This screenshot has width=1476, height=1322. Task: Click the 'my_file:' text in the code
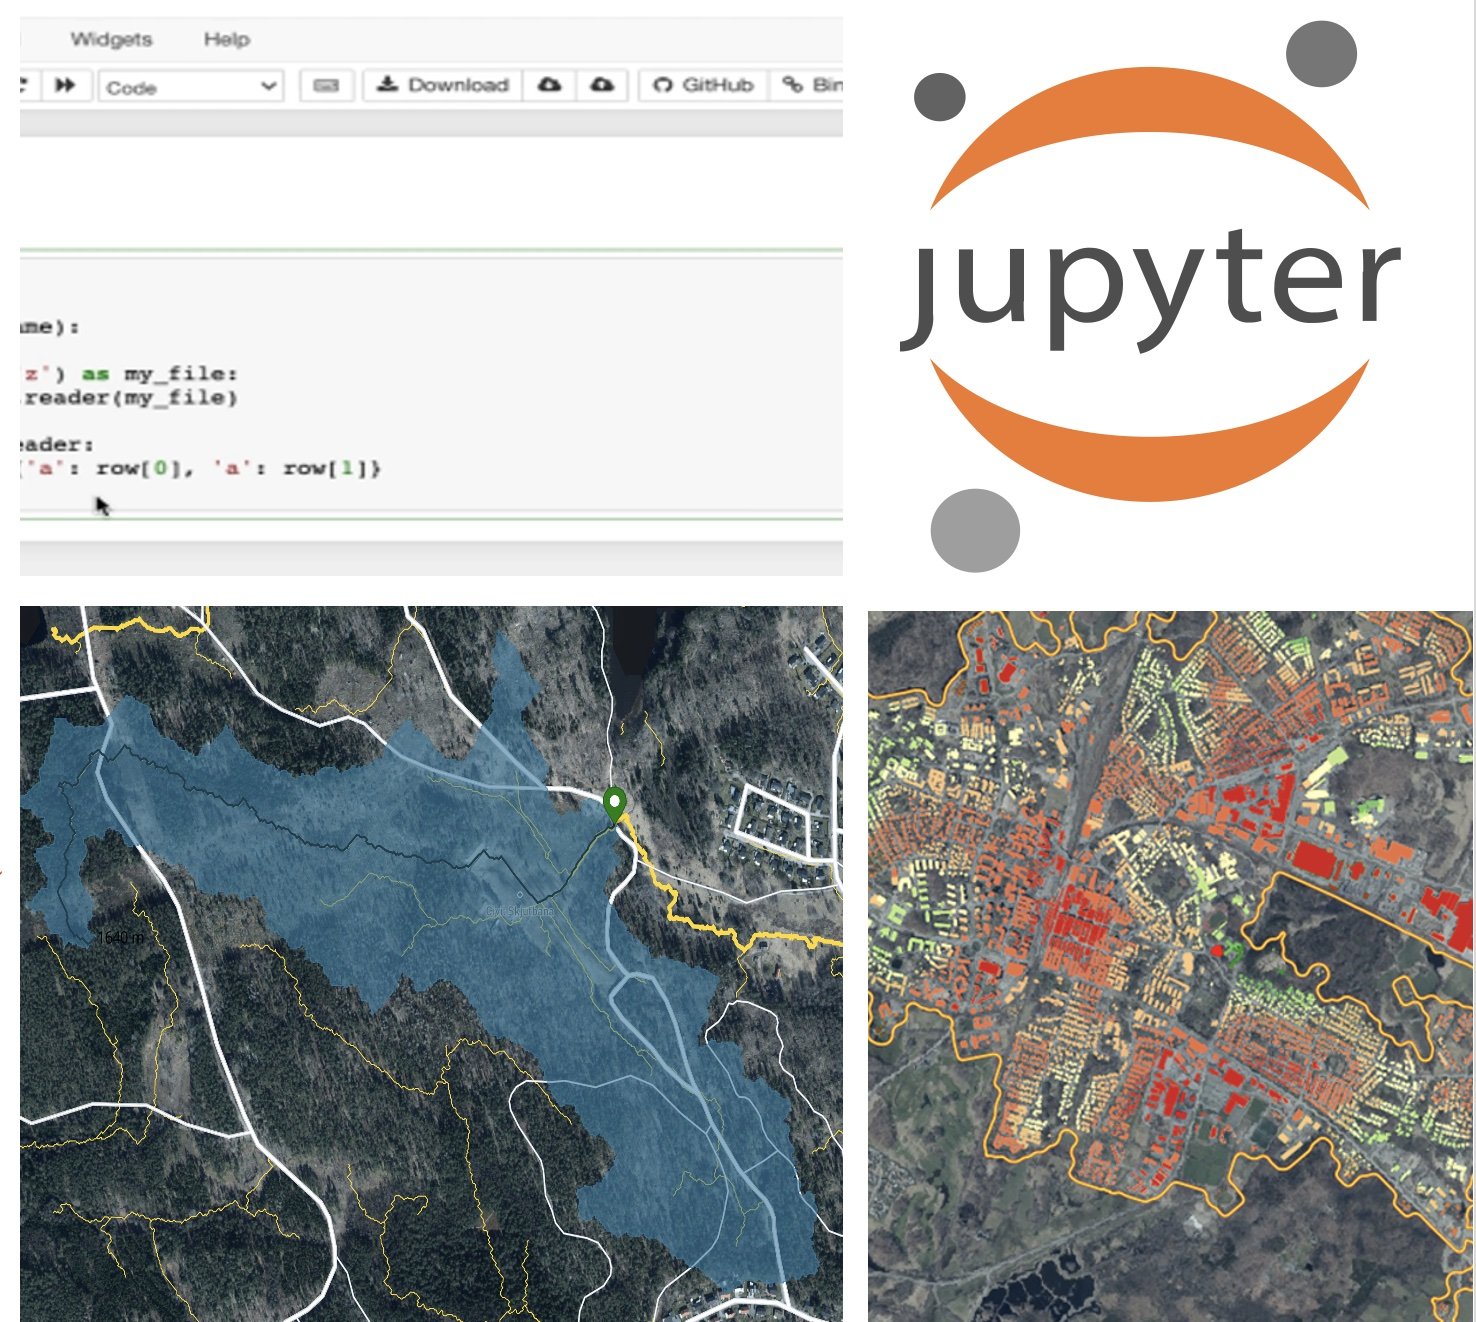click(181, 374)
